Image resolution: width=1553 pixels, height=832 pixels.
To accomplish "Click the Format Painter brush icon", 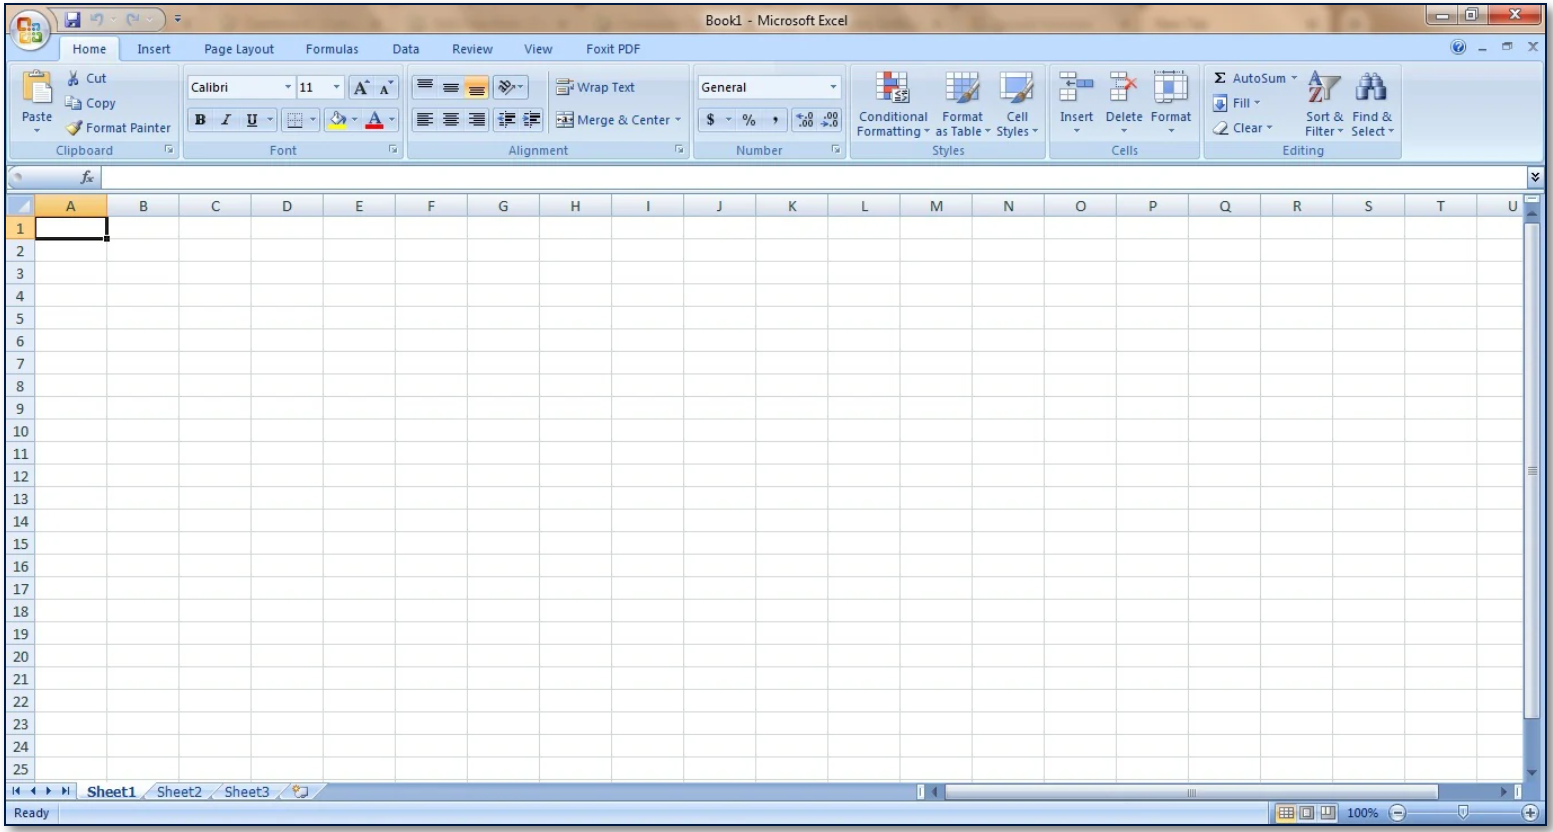I will click(74, 128).
